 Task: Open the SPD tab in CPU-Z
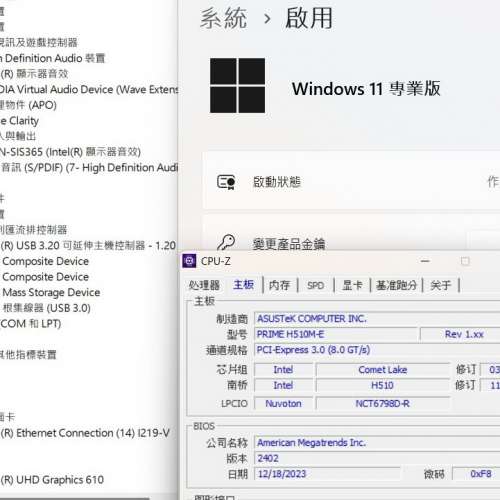click(315, 285)
